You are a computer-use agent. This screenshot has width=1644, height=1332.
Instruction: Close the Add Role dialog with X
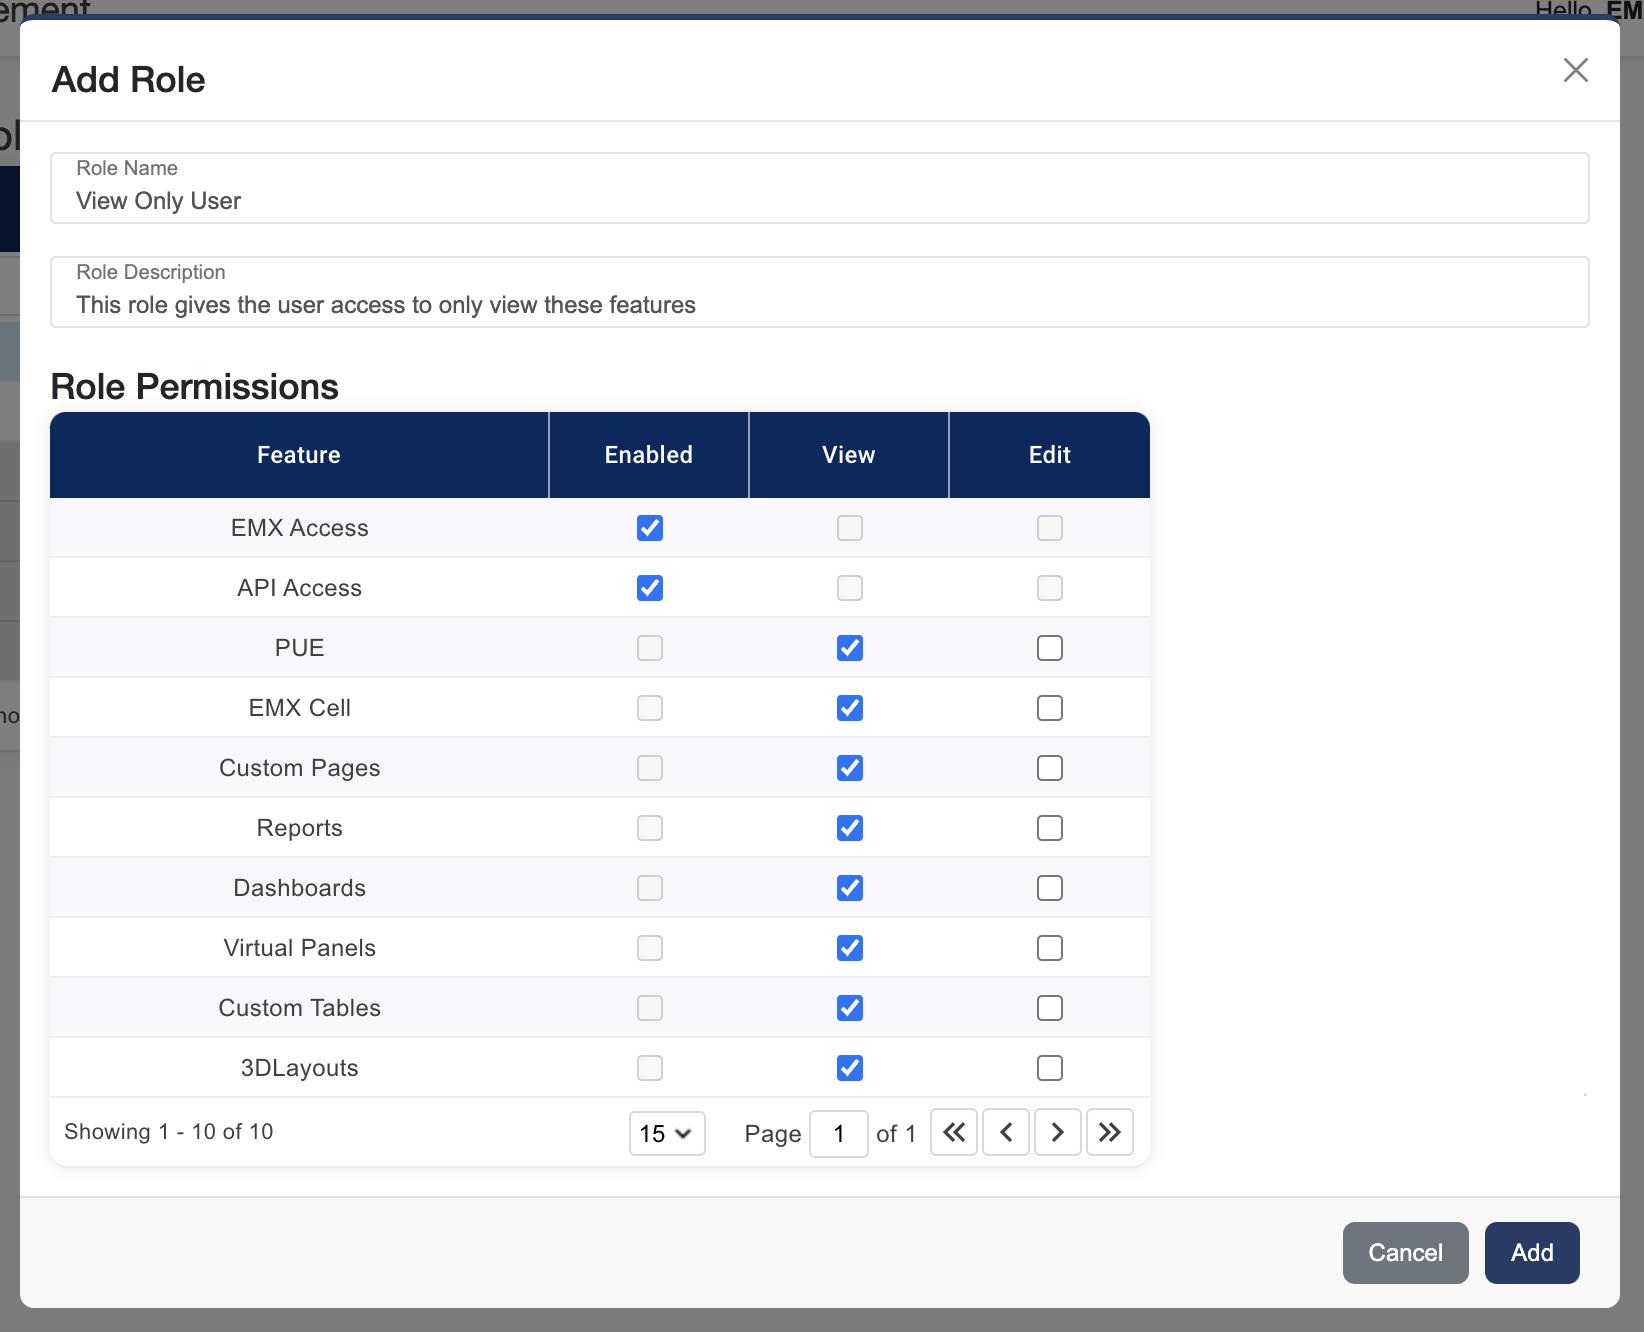point(1575,70)
